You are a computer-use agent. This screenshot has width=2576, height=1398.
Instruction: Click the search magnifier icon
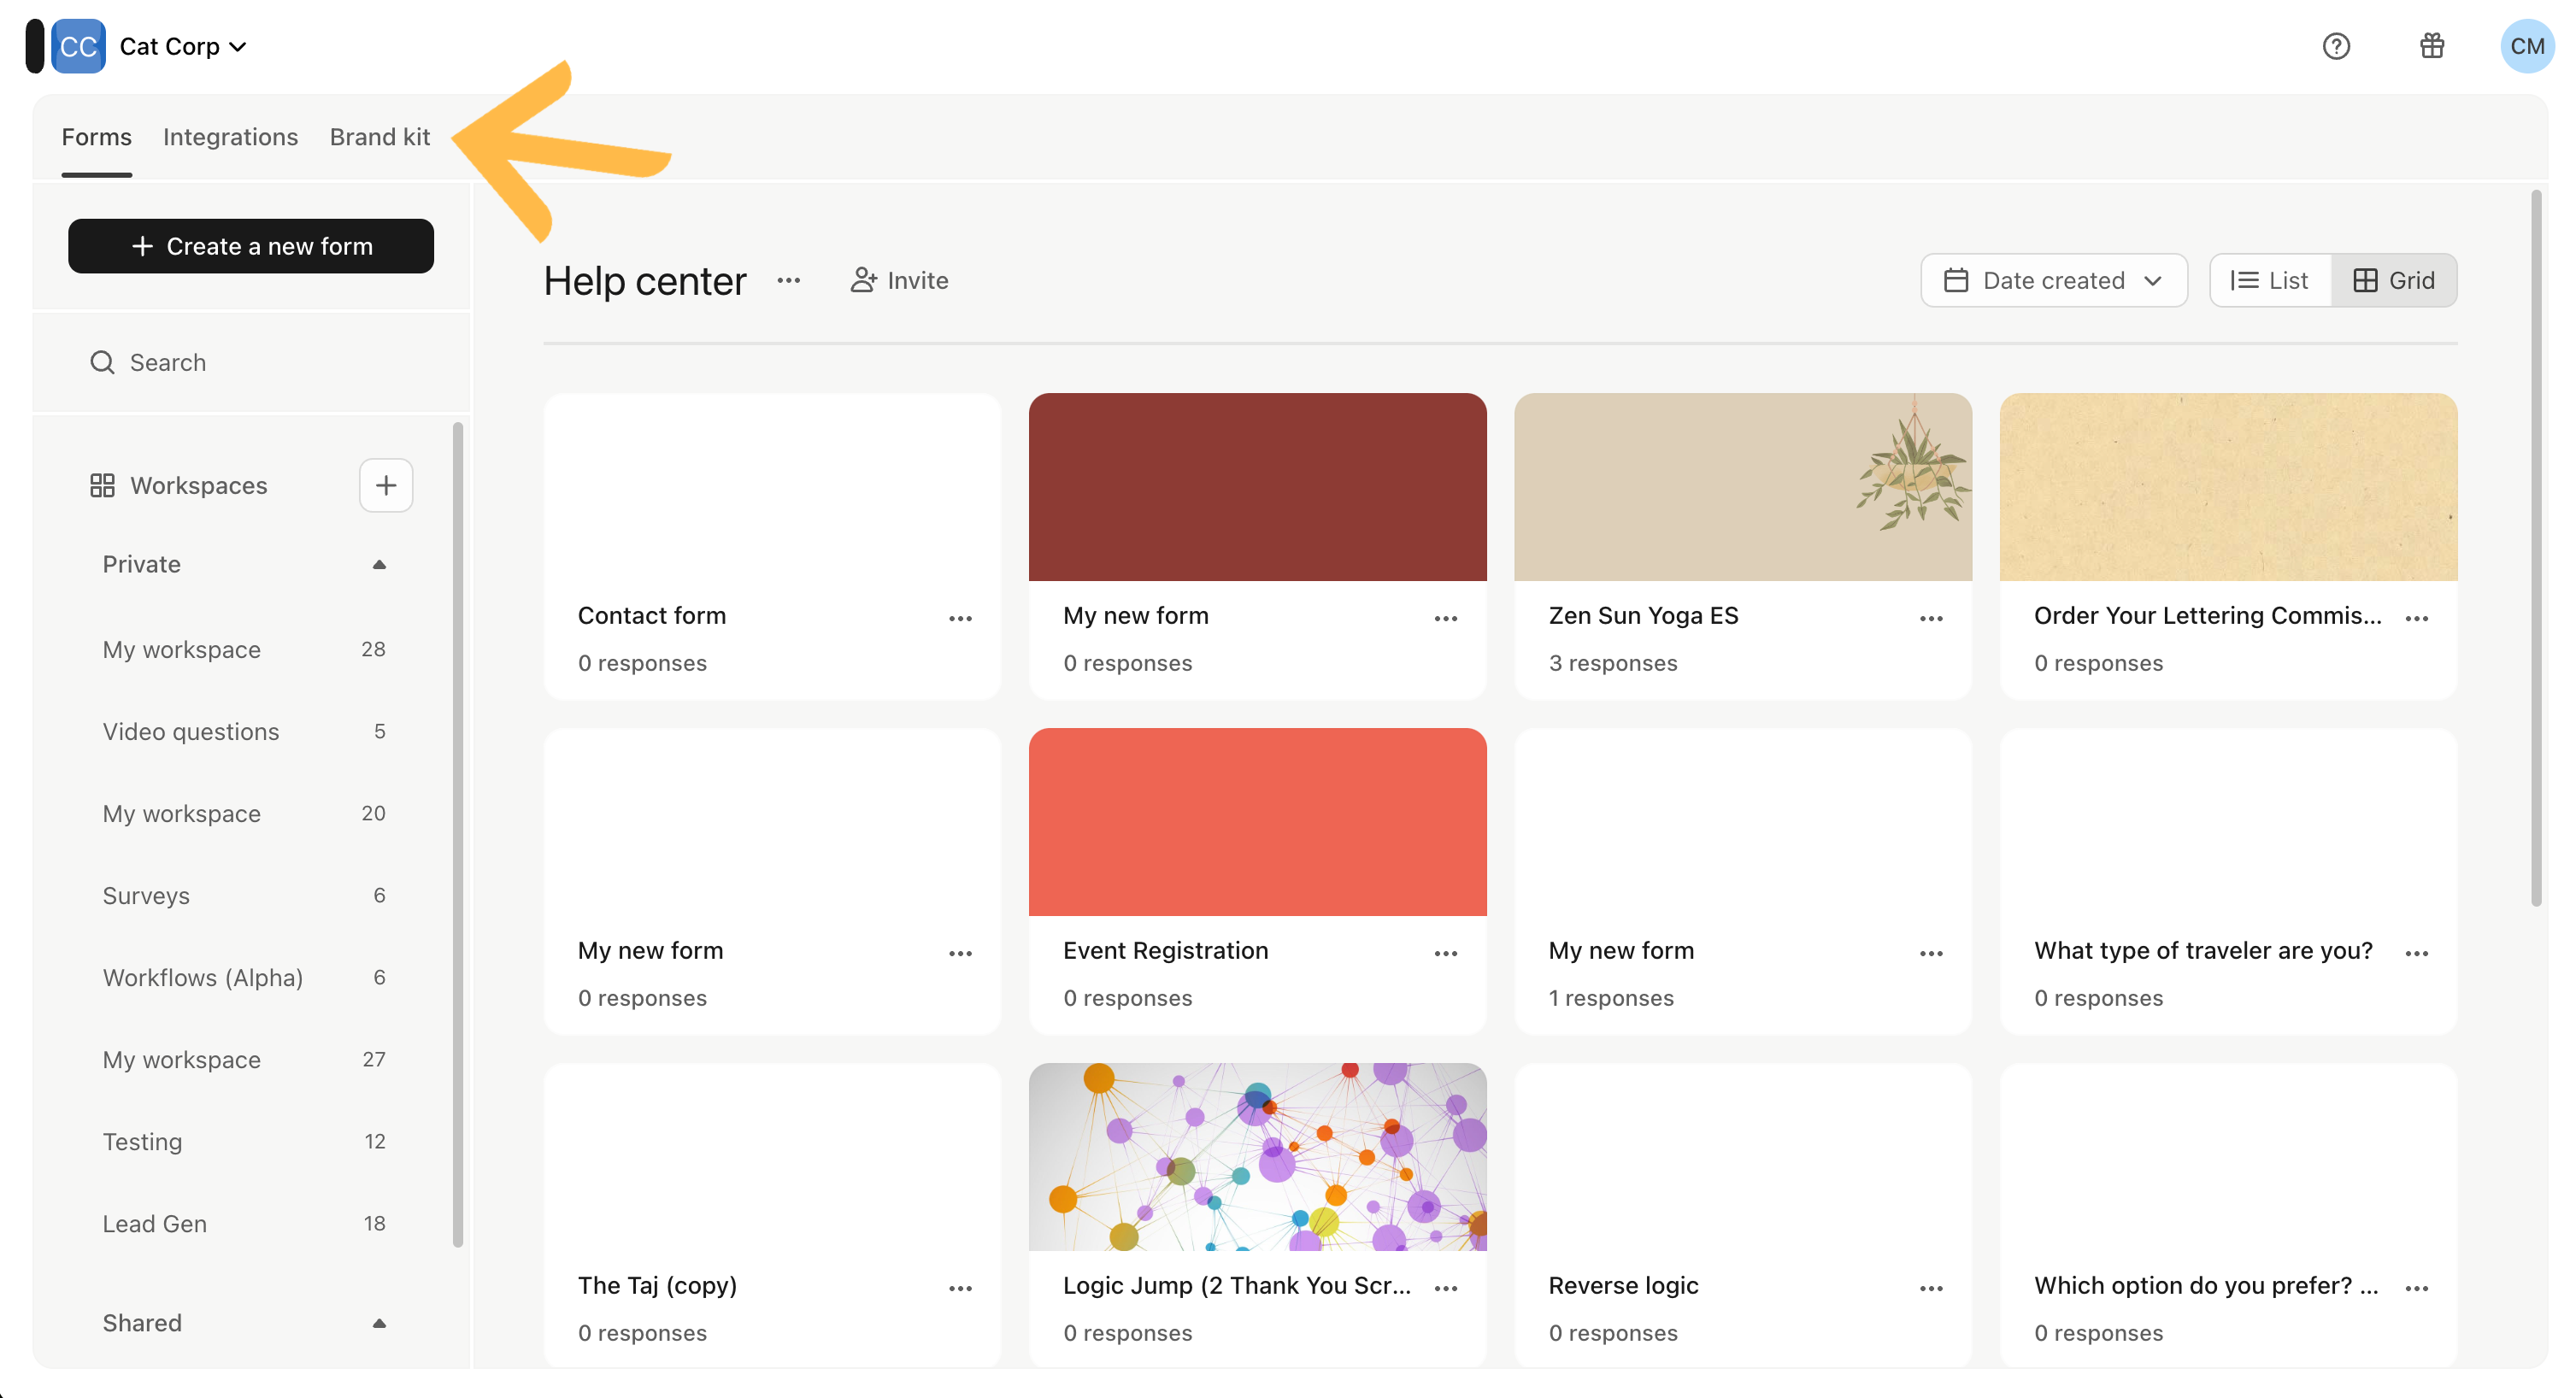[102, 362]
